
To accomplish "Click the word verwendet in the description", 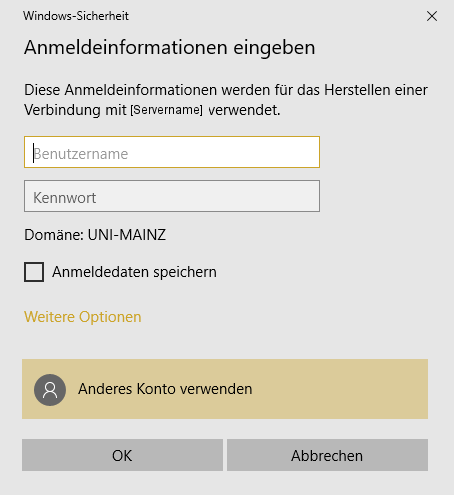I will [244, 110].
